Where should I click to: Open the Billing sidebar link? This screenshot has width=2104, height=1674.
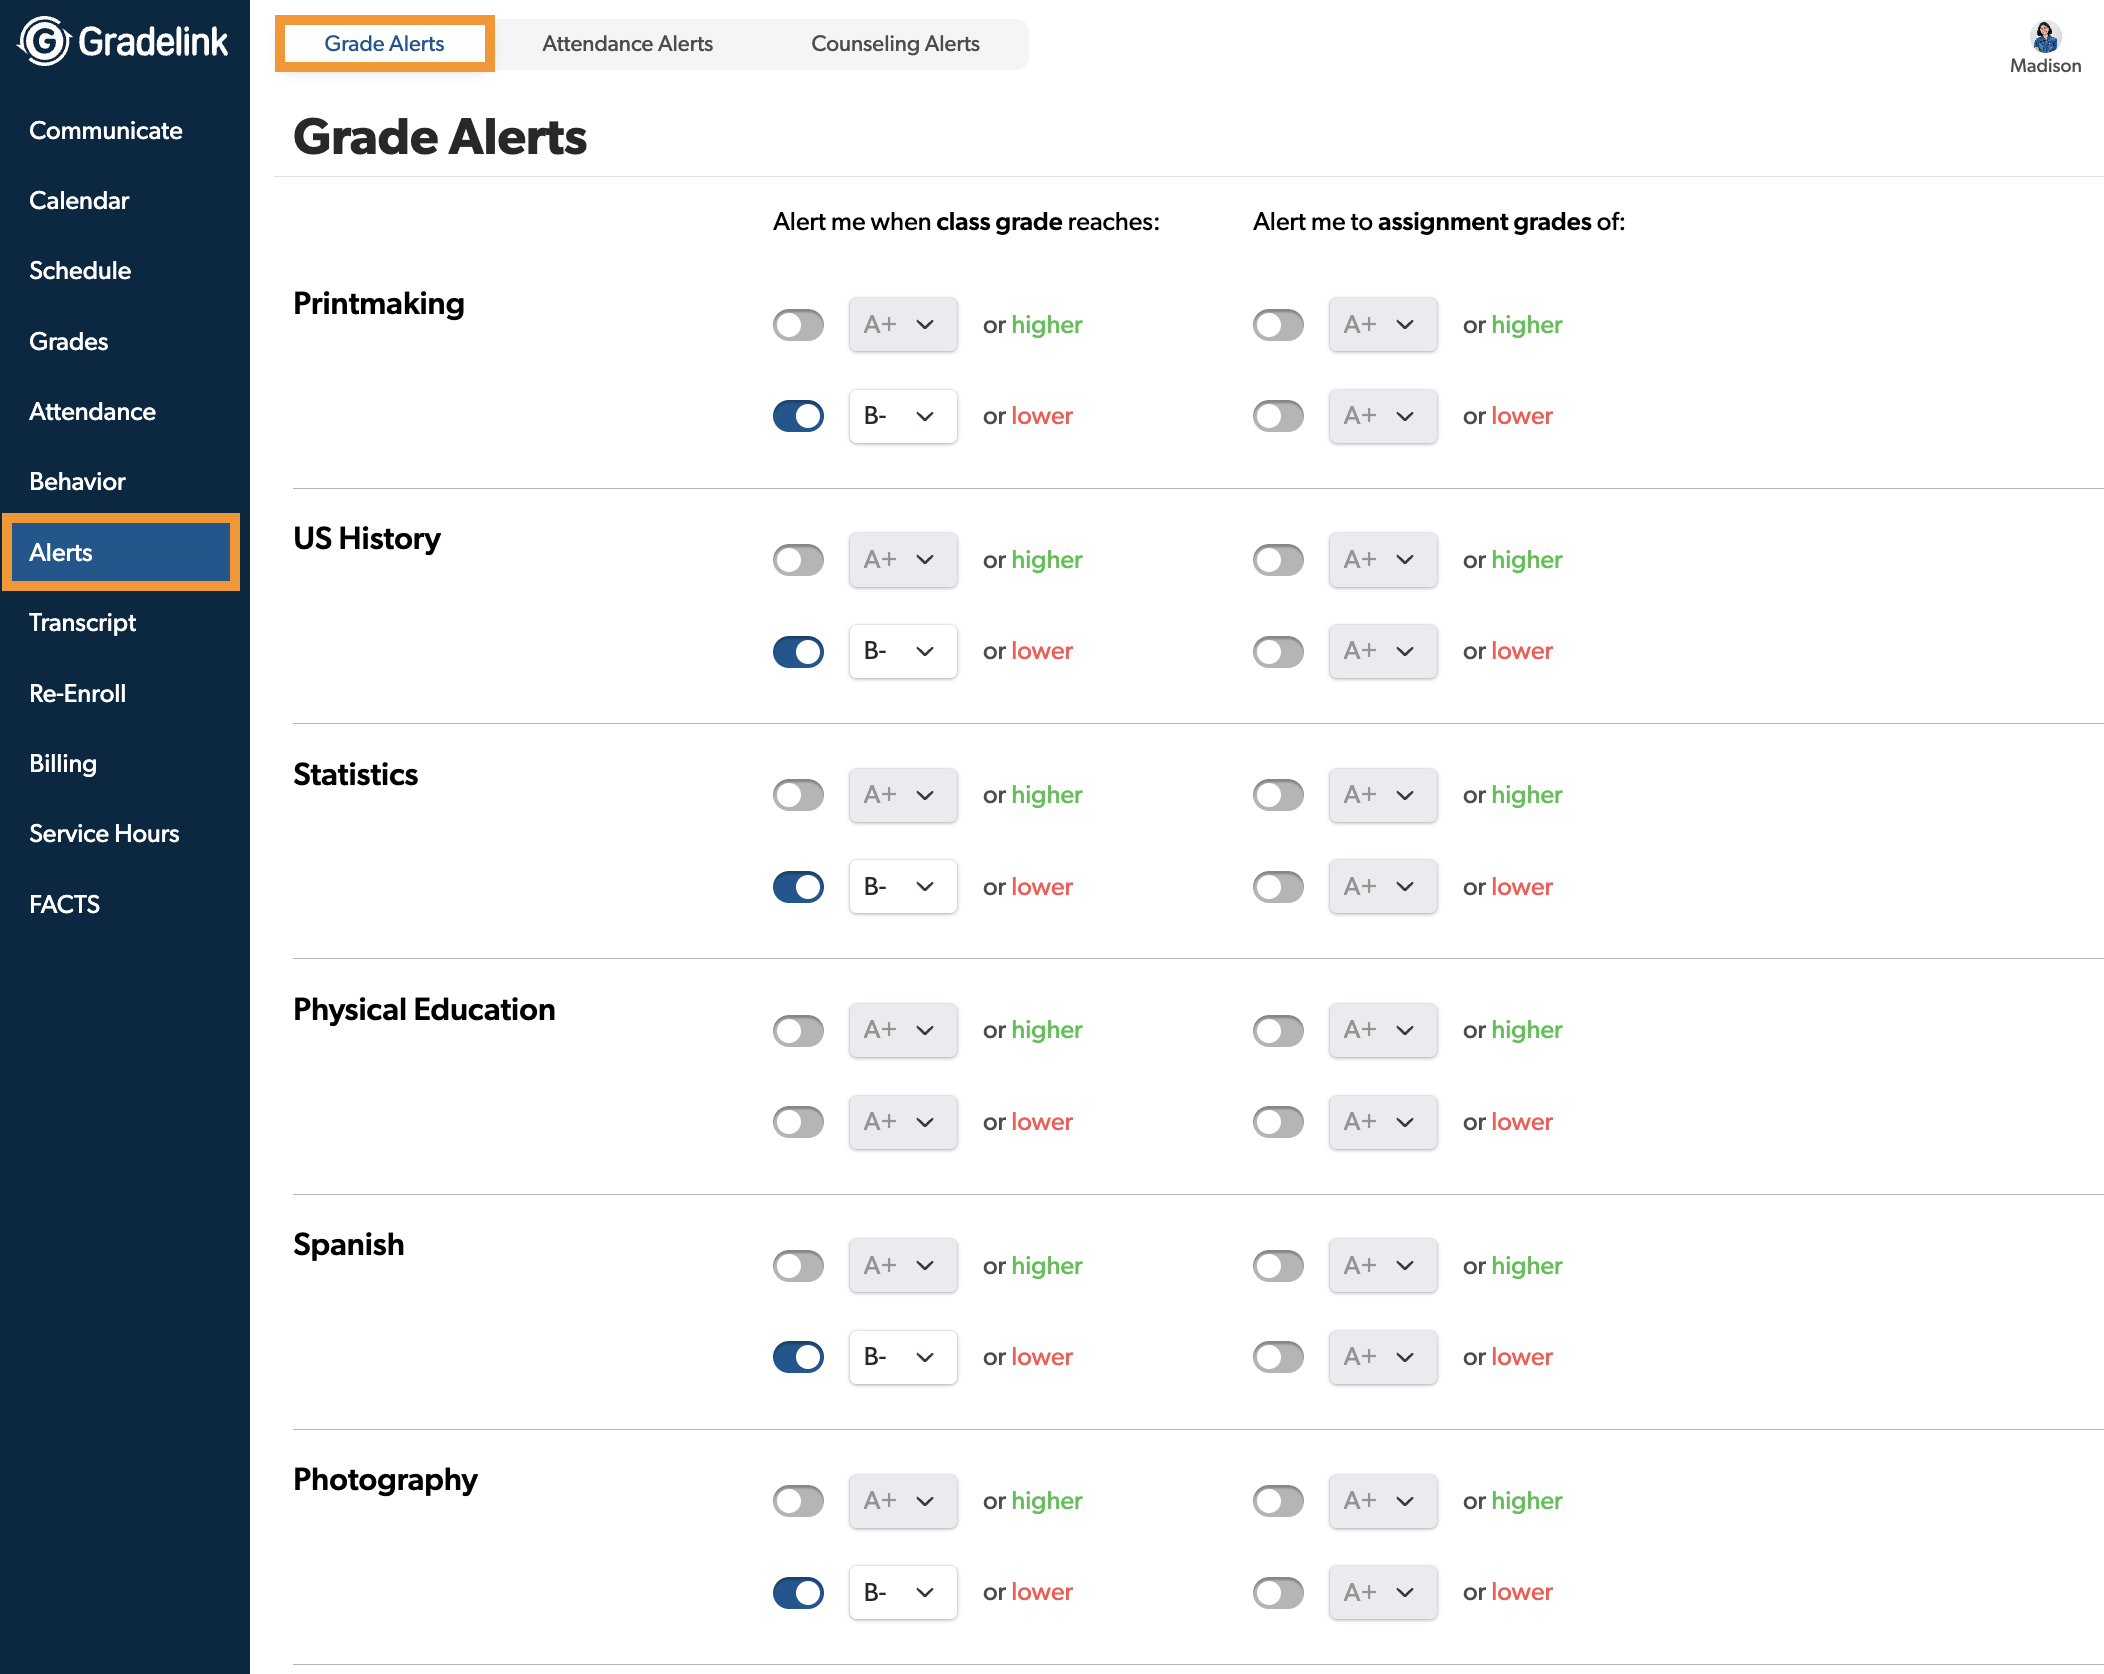pyautogui.click(x=63, y=764)
